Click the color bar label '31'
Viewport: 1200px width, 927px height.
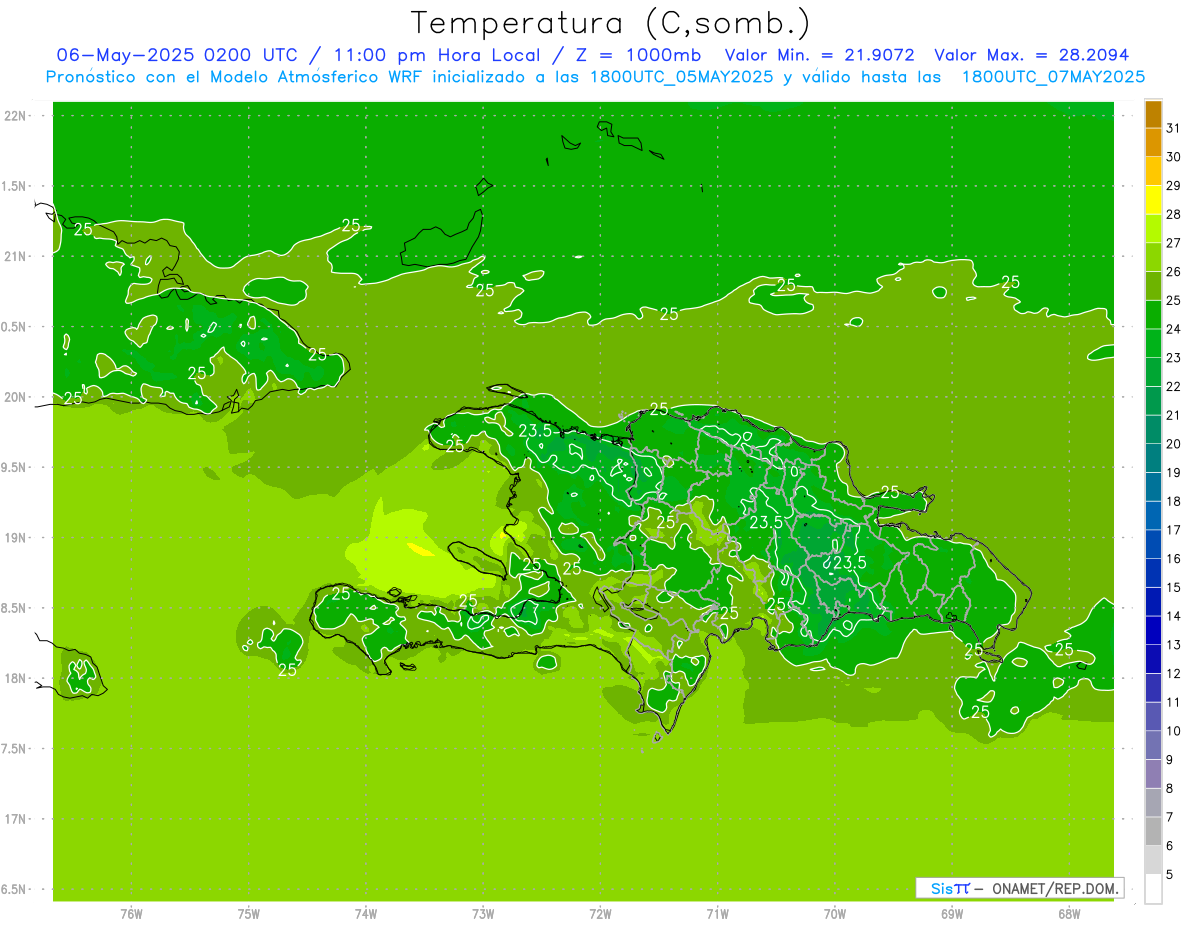[1174, 128]
